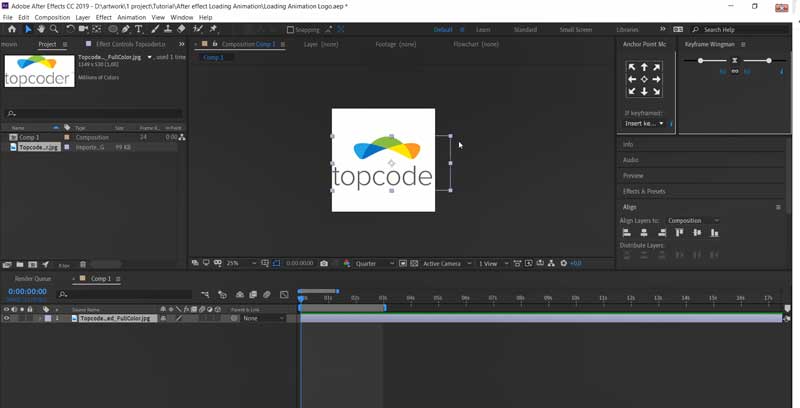Select the Eraser tool
The image size is (800, 408).
click(x=181, y=30)
